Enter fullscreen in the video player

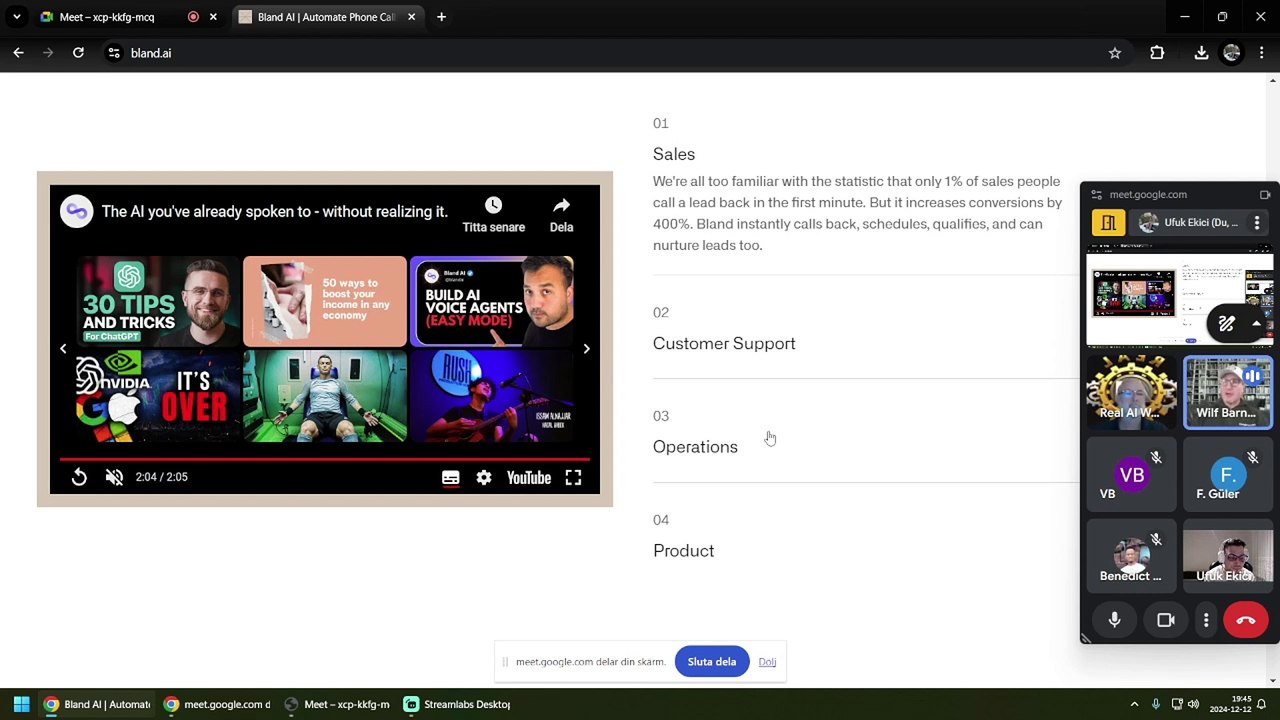pyautogui.click(x=573, y=478)
